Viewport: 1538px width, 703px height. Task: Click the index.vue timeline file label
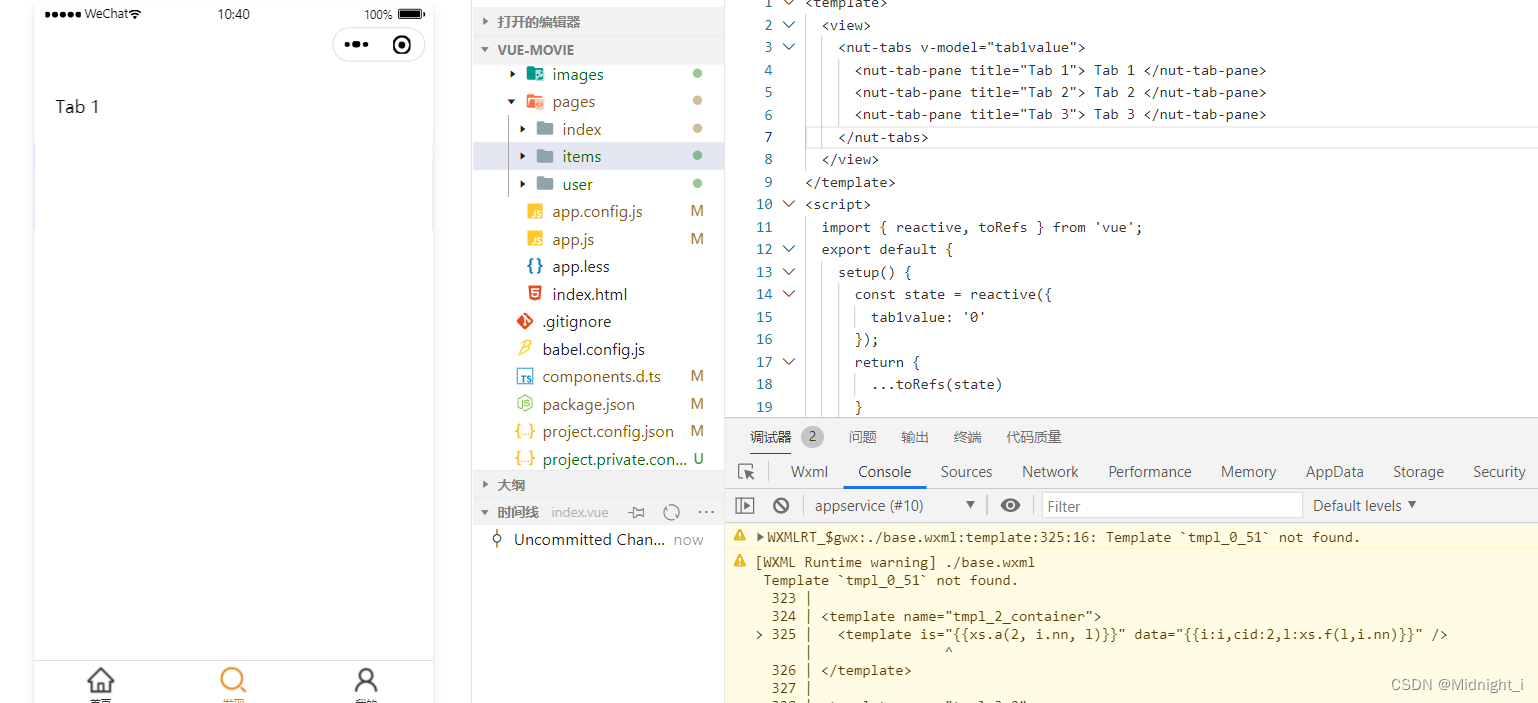[x=580, y=512]
